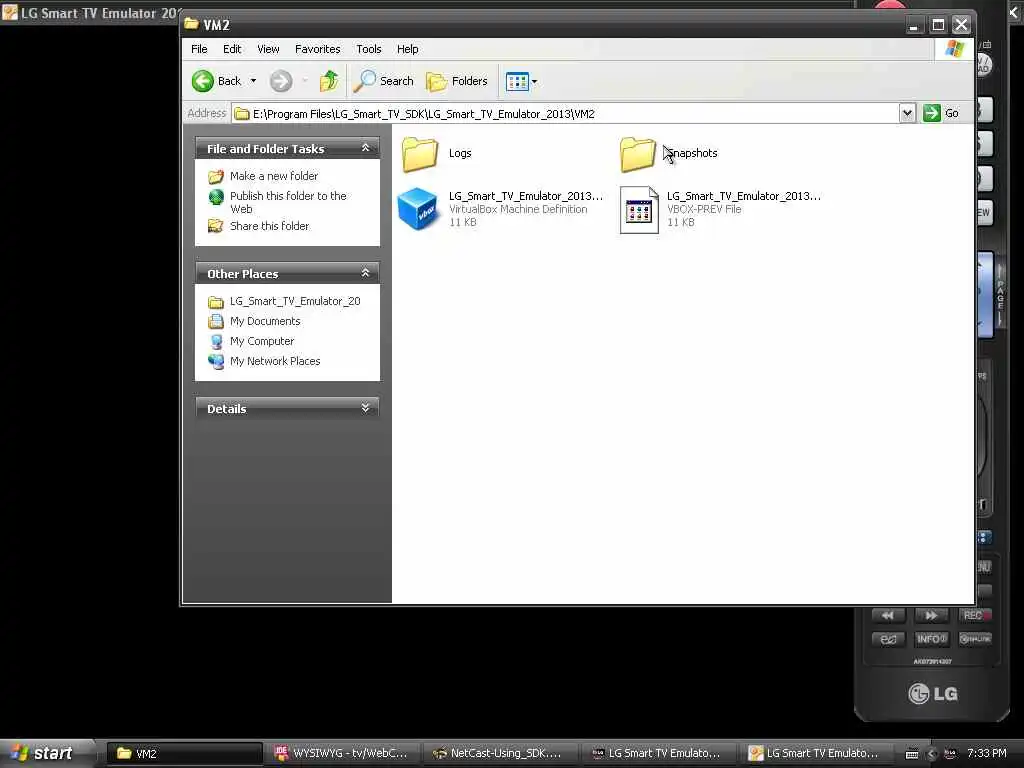The height and width of the screenshot is (768, 1024).
Task: Click the Logs folder name
Action: (460, 153)
